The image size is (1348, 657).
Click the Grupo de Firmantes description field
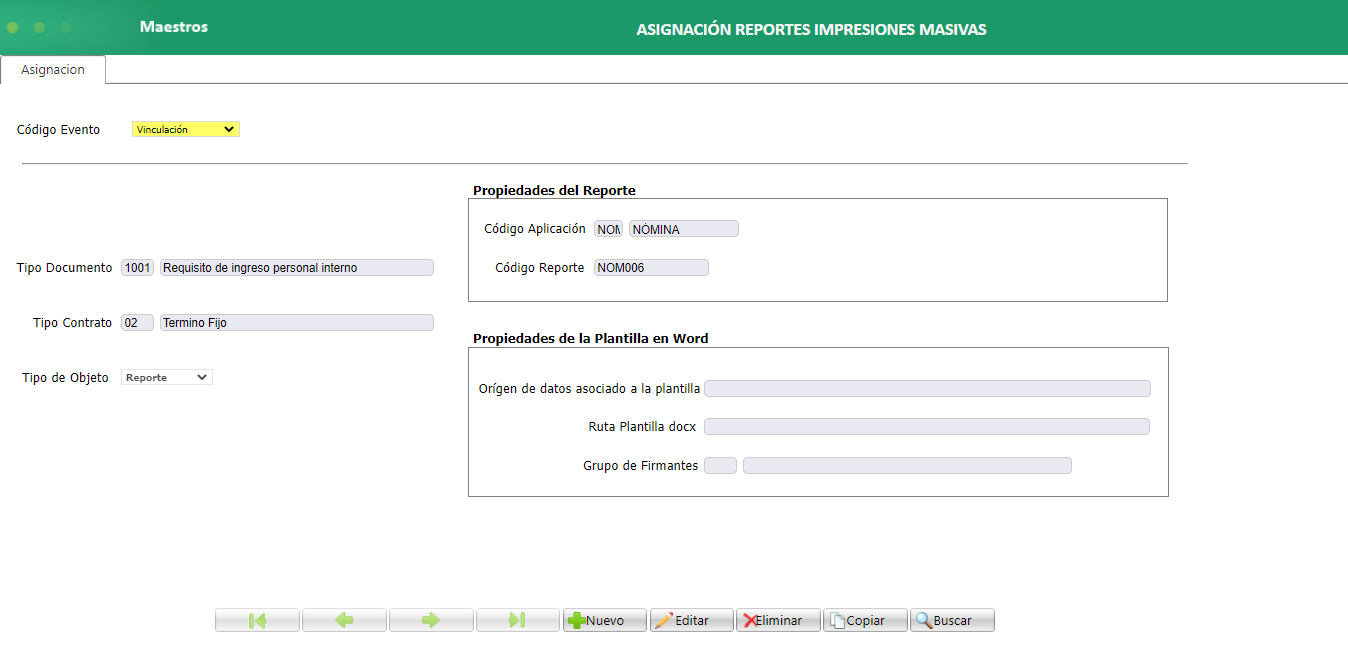click(x=907, y=465)
